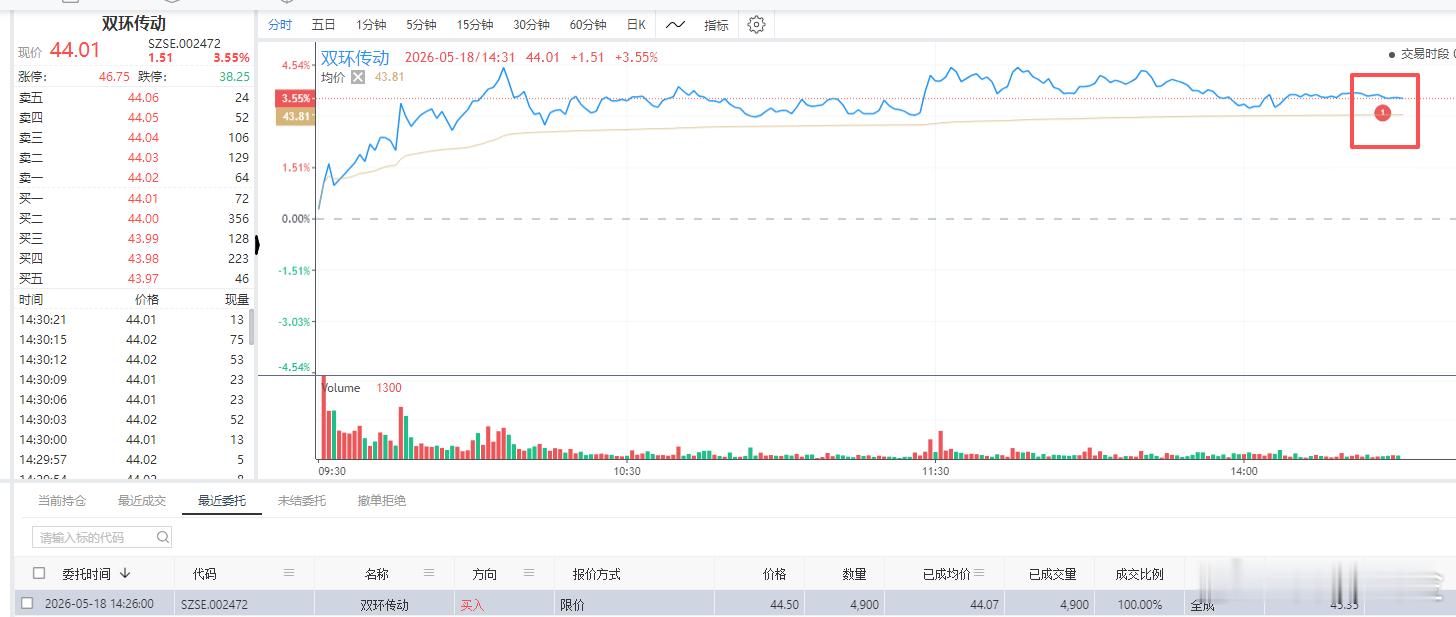Open the 已成均价 column menu icon
Image resolution: width=1456 pixels, height=617 pixels.
click(979, 573)
